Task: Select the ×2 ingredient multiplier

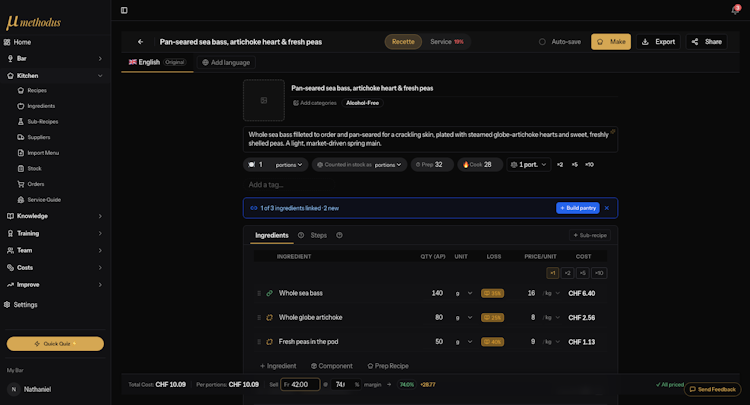Action: [x=567, y=273]
